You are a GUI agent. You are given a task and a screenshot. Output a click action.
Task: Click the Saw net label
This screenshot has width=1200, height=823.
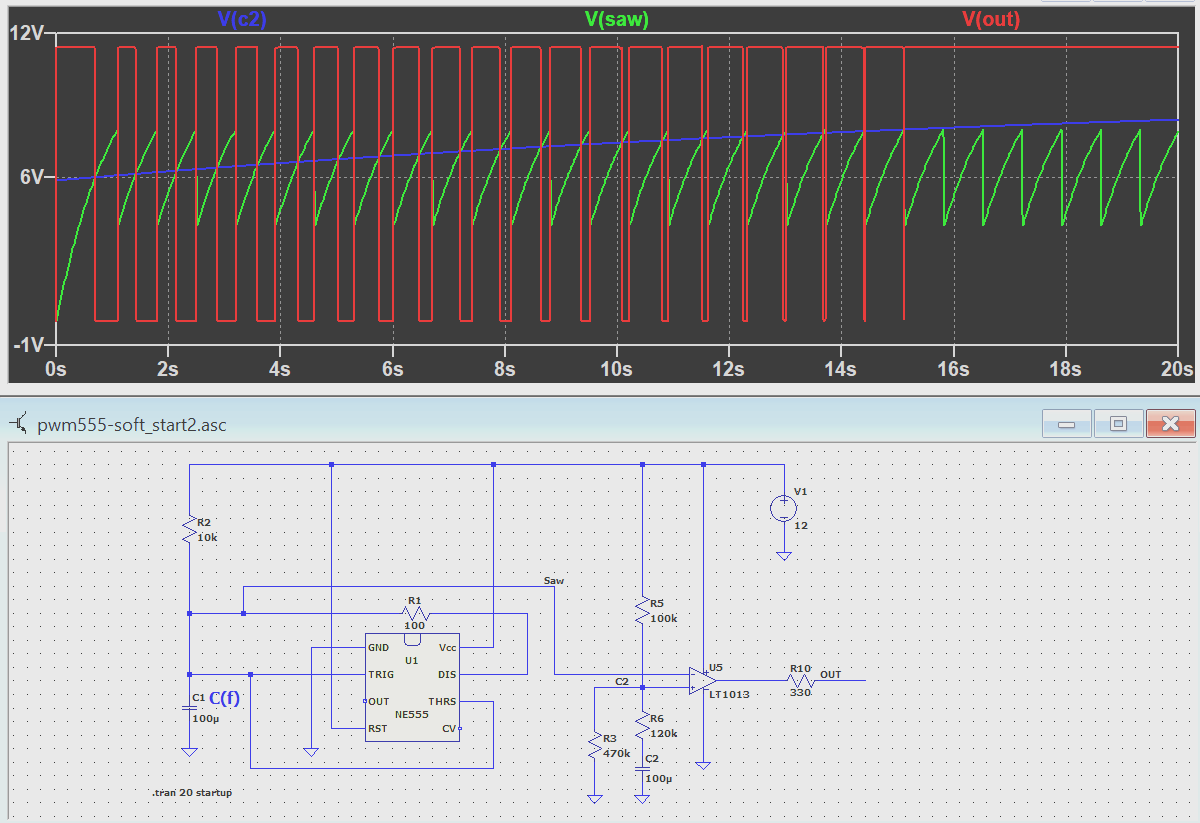[x=553, y=580]
